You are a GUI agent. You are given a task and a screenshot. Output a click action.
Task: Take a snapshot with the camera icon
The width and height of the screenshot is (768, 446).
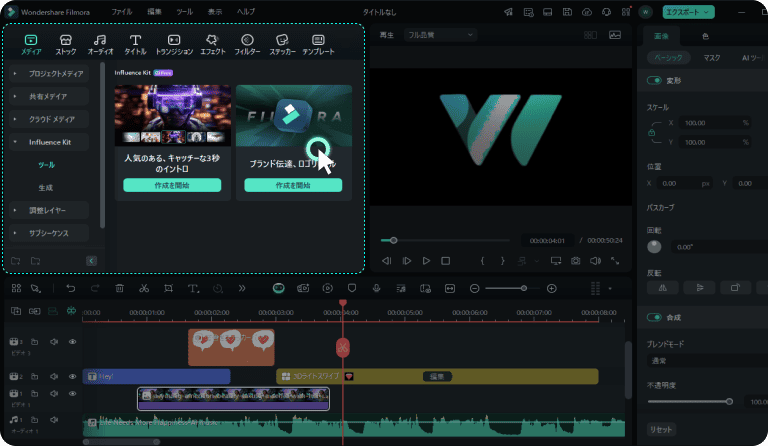(575, 261)
